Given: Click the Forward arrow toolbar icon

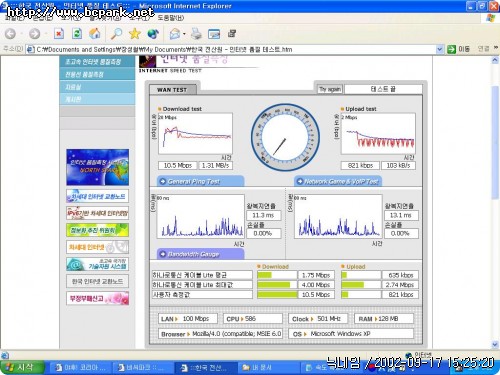Looking at the screenshot, I should pyautogui.click(x=34, y=34).
